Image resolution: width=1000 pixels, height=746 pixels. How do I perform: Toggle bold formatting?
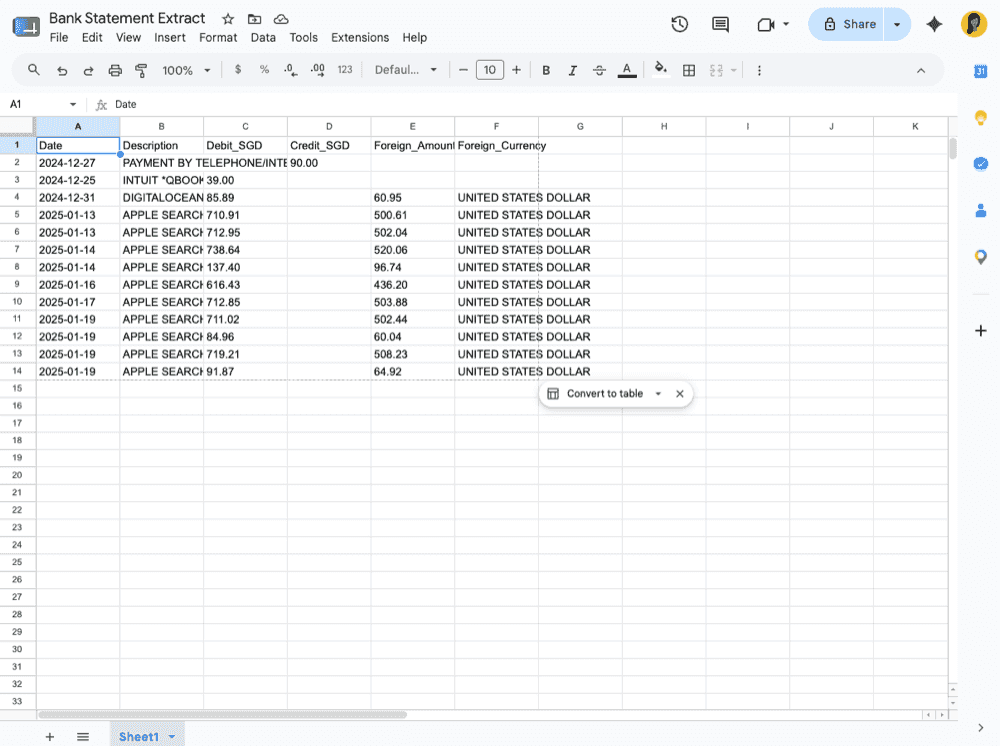[x=546, y=70]
